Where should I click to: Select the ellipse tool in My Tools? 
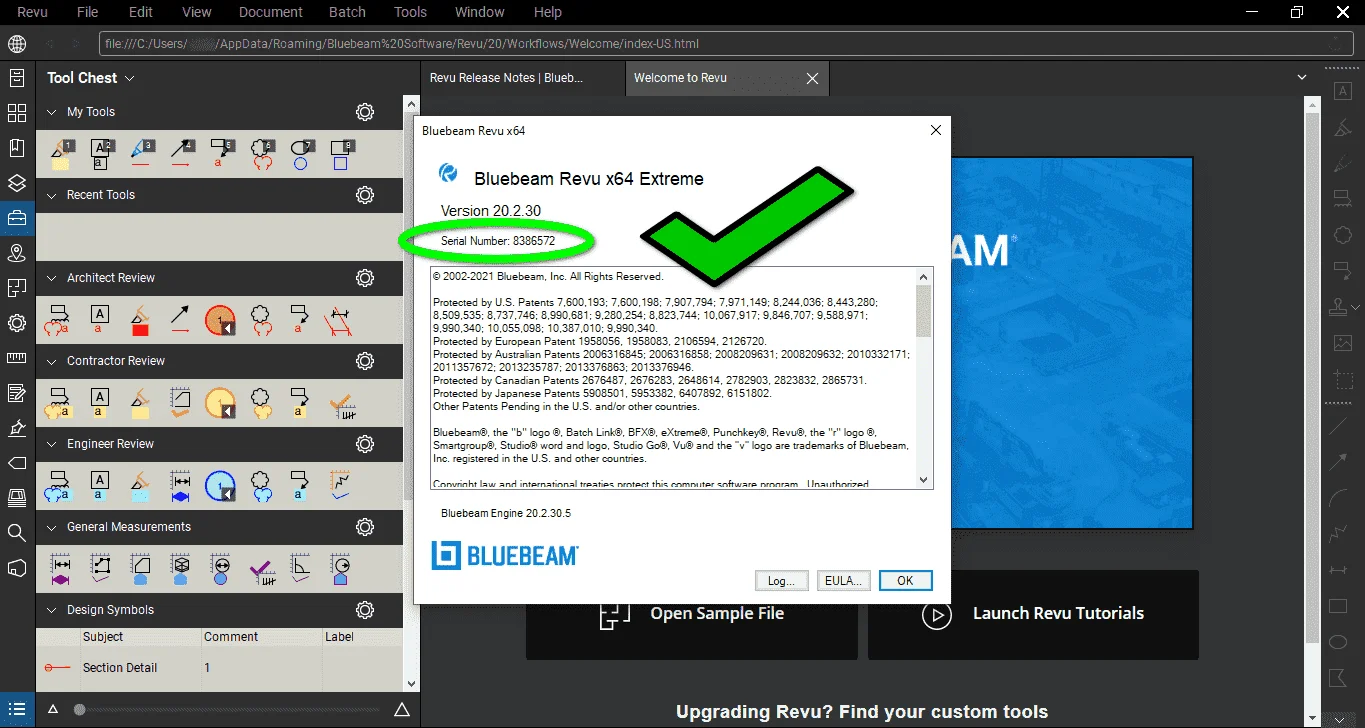click(x=301, y=154)
